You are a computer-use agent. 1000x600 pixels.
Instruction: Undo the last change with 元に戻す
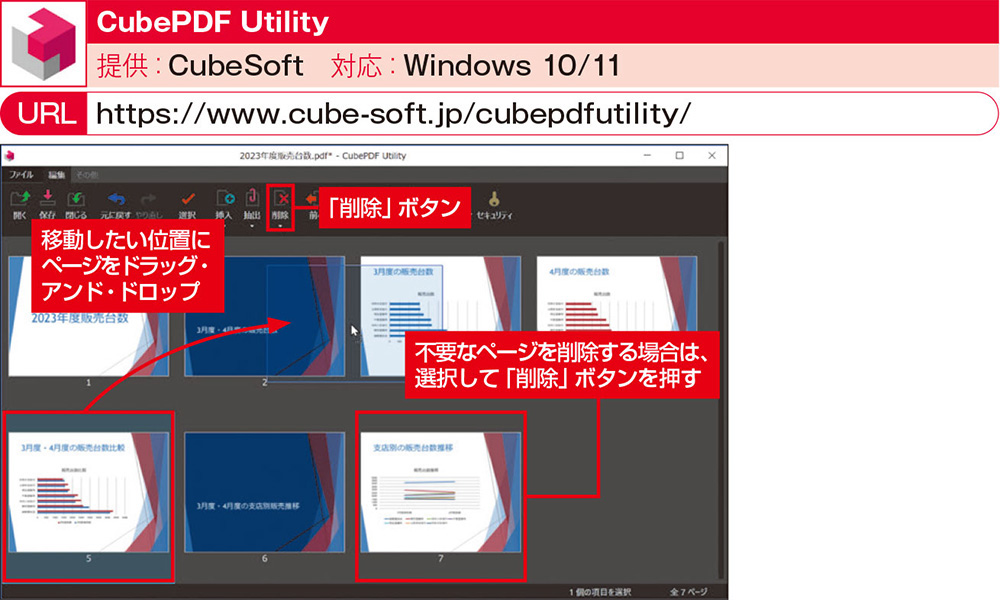(116, 198)
